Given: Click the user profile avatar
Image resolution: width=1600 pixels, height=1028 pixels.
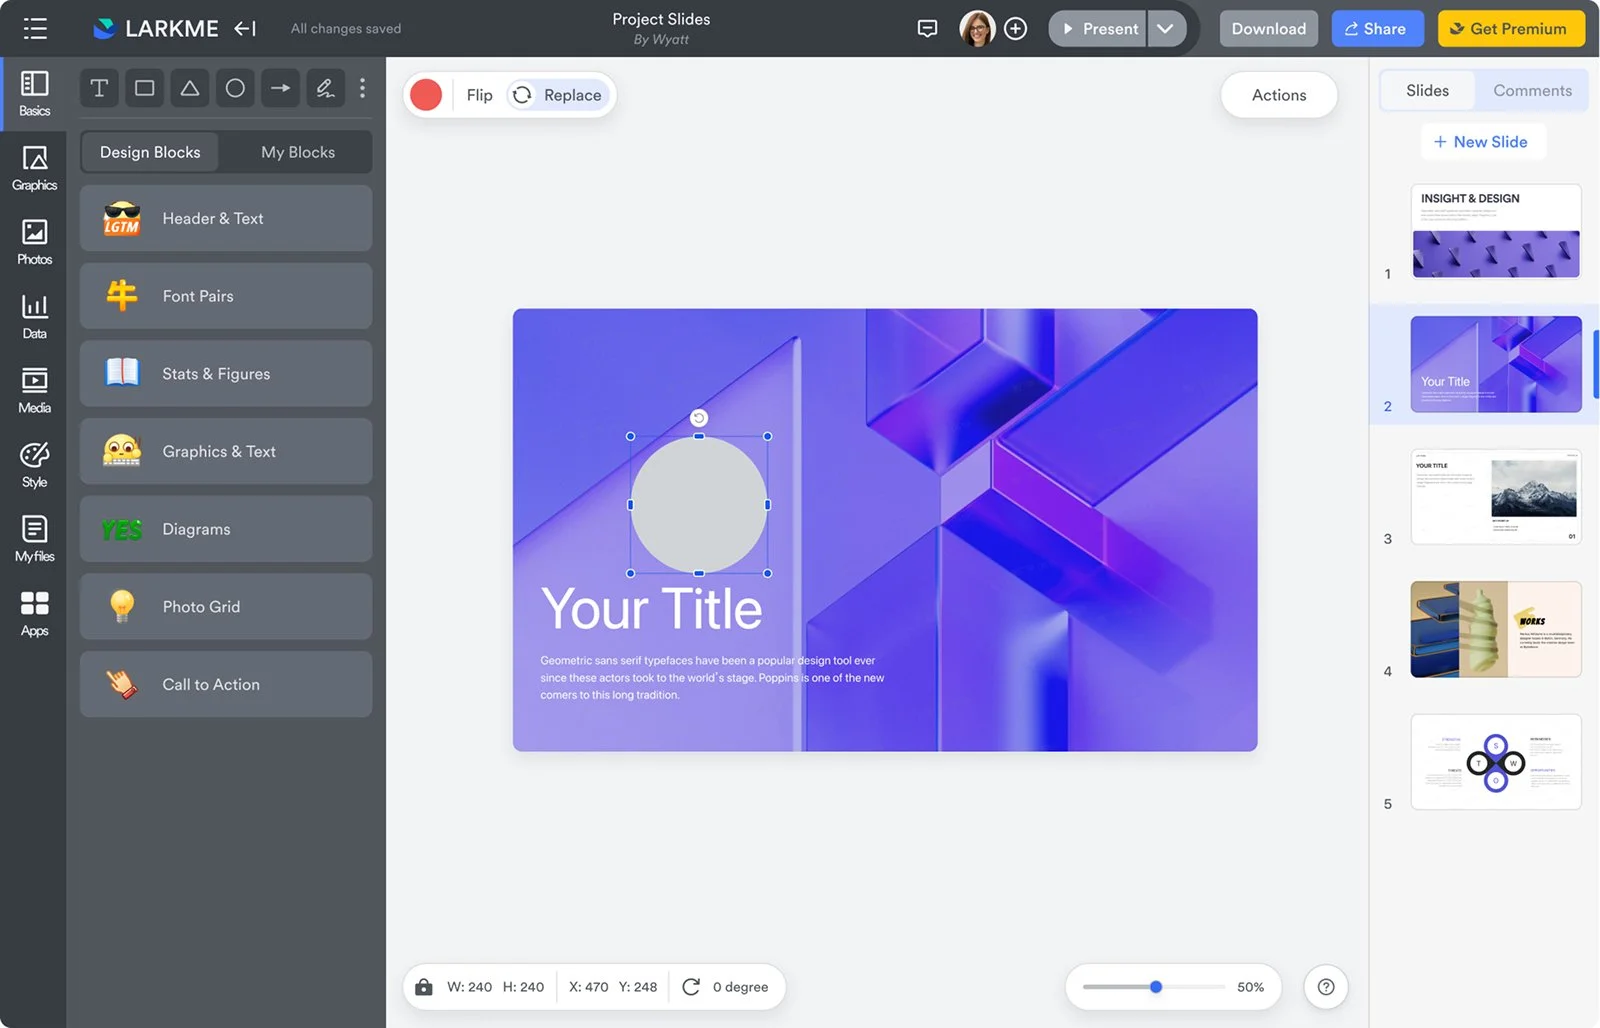Looking at the screenshot, I should click(x=977, y=28).
